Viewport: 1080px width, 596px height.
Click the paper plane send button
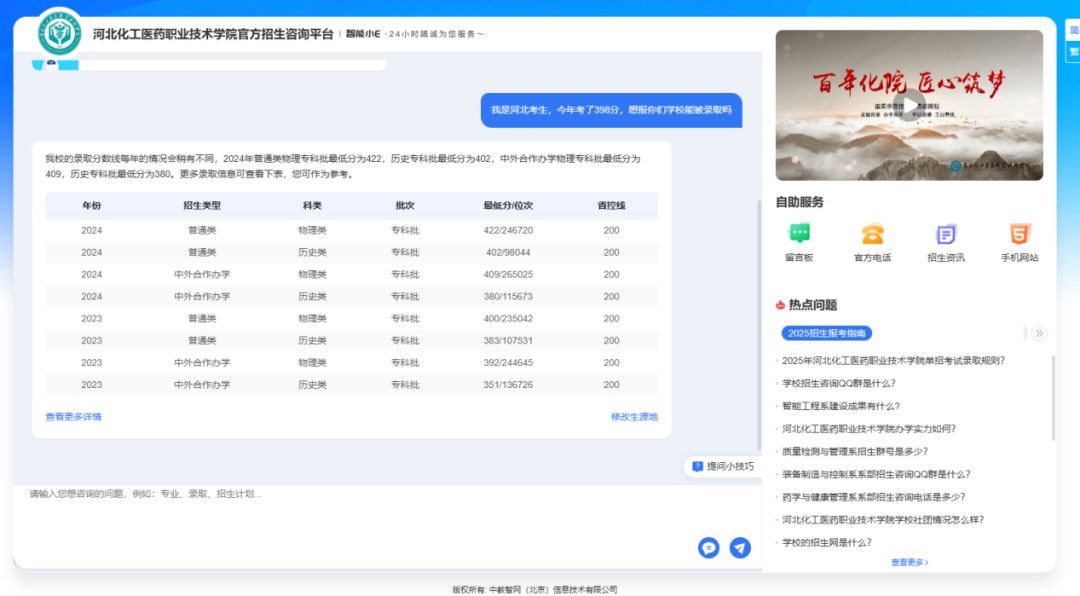[x=740, y=547]
